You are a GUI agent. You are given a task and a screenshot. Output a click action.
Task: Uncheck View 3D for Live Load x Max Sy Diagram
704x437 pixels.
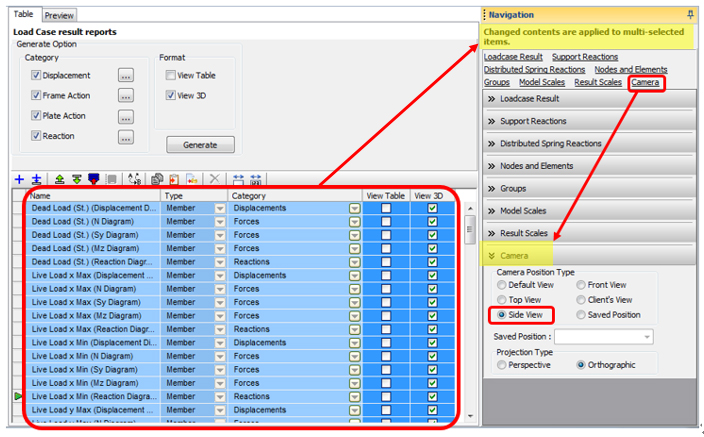(x=432, y=302)
